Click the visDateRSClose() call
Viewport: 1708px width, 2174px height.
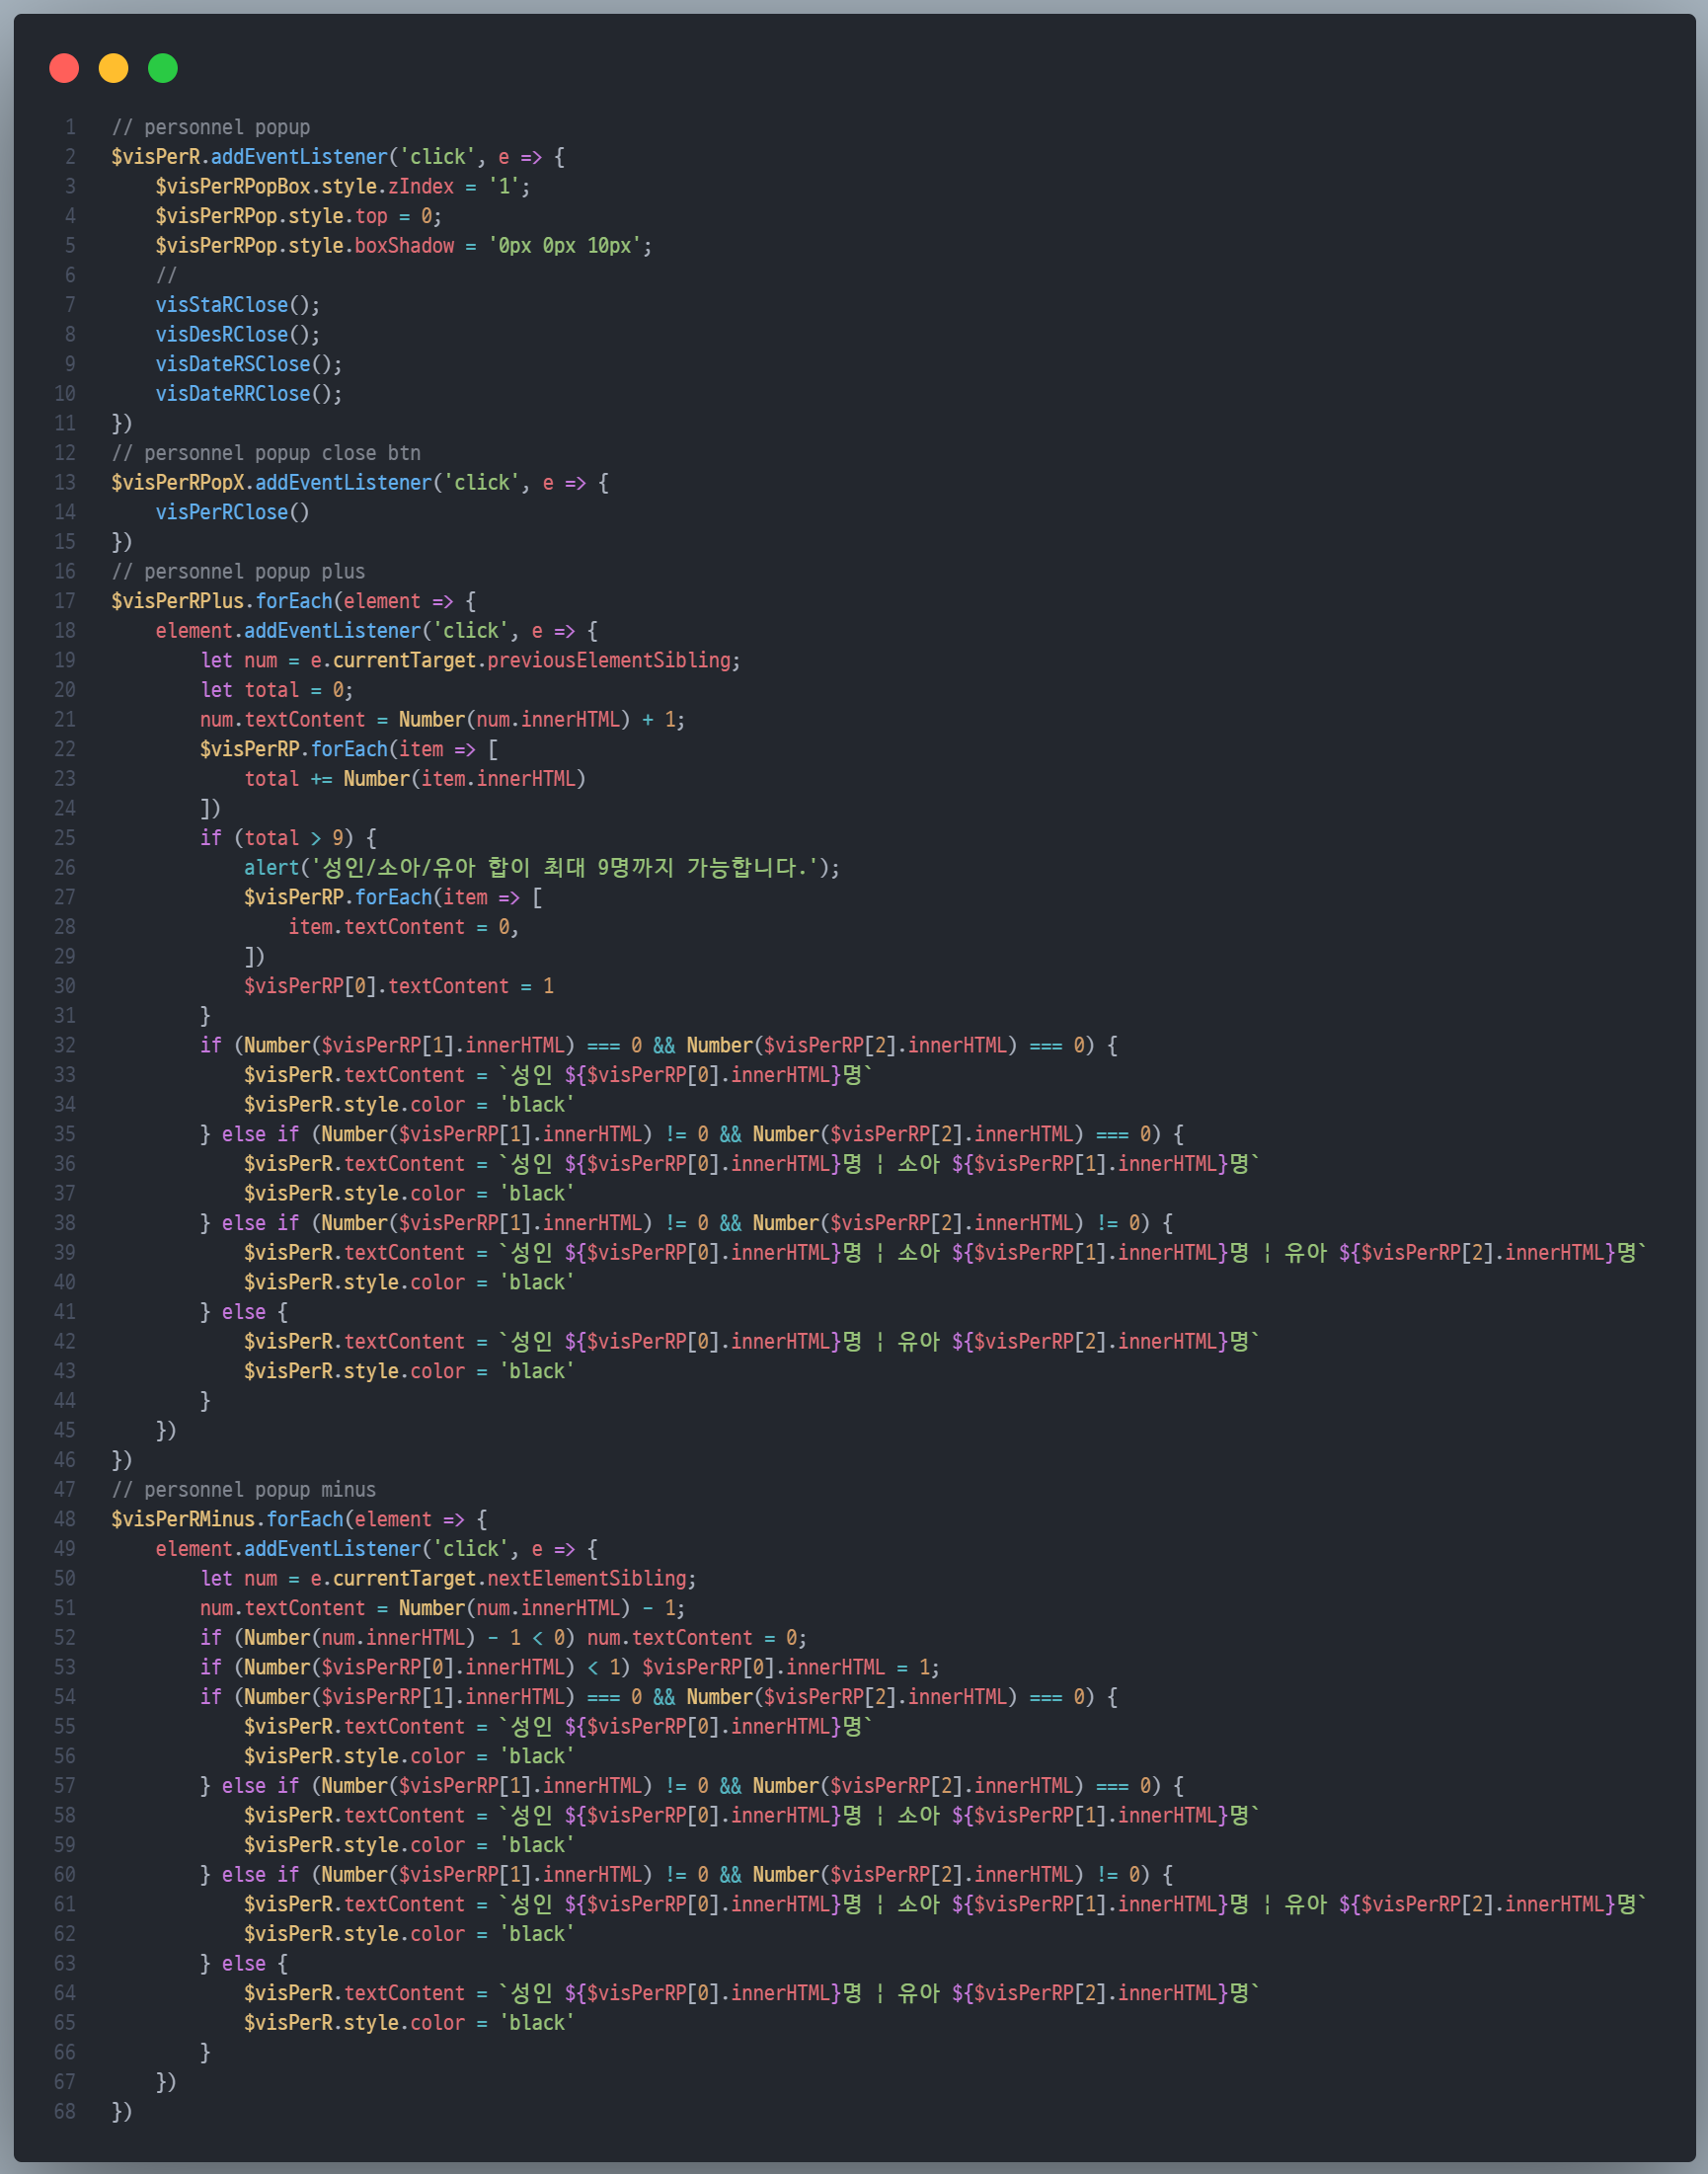tap(249, 364)
